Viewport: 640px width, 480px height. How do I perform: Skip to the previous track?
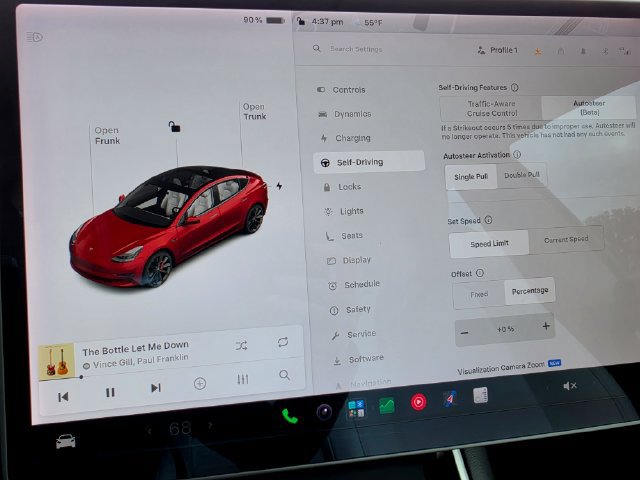[x=63, y=397]
